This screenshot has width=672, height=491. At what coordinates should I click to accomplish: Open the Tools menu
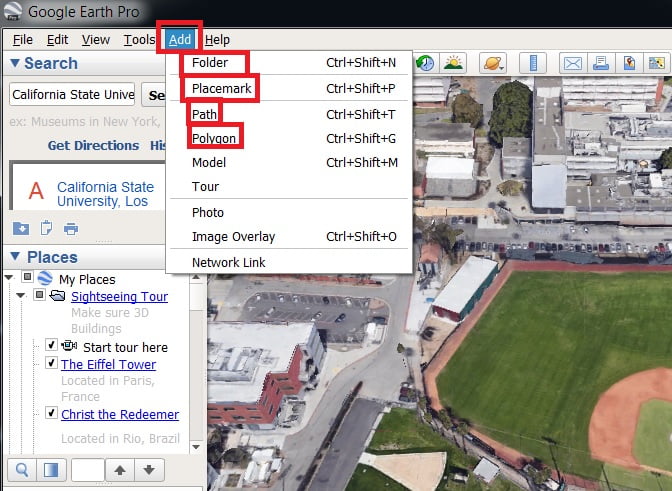[139, 40]
